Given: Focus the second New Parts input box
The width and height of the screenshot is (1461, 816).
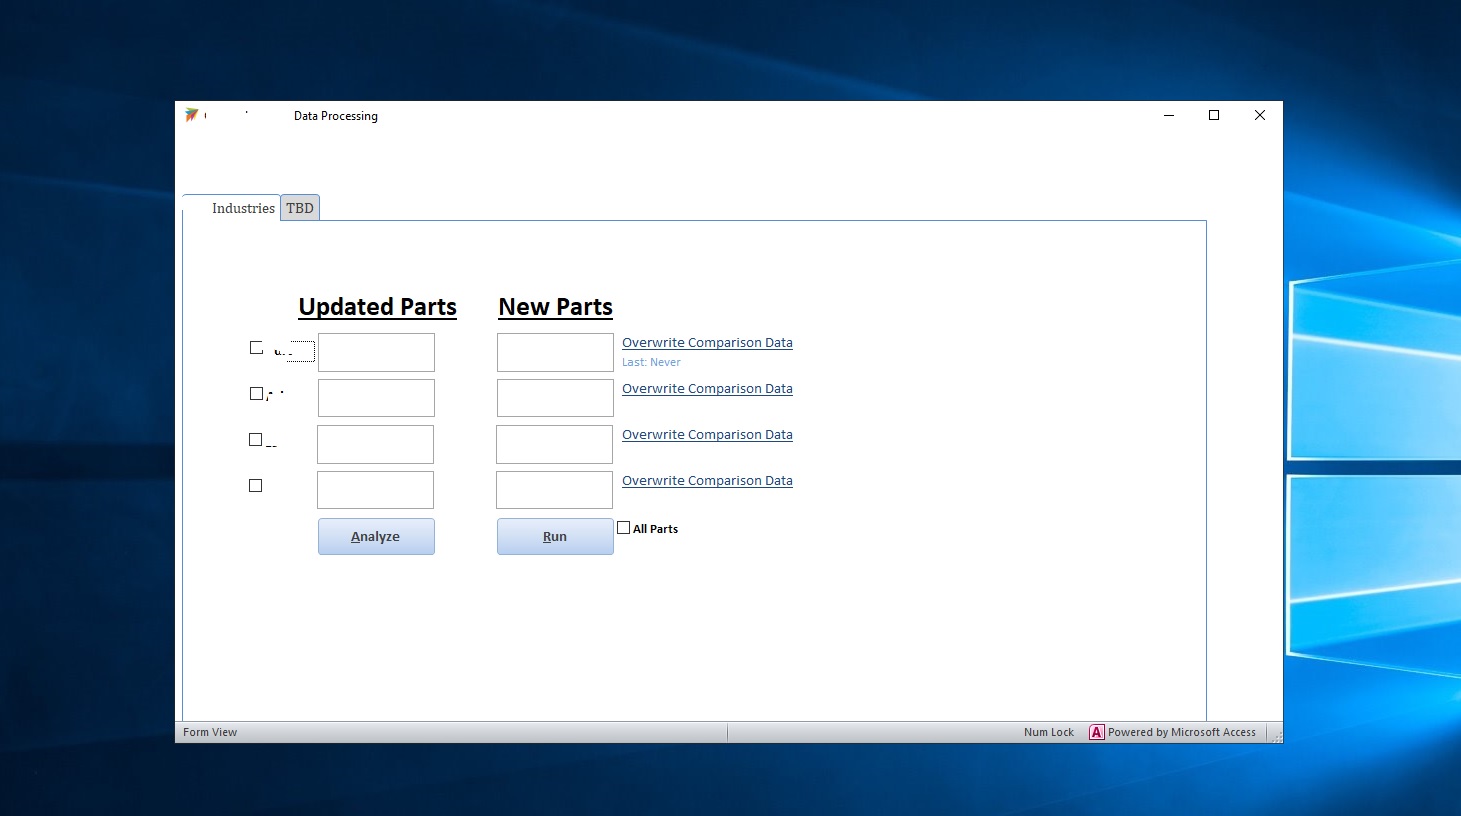Looking at the screenshot, I should 555,398.
